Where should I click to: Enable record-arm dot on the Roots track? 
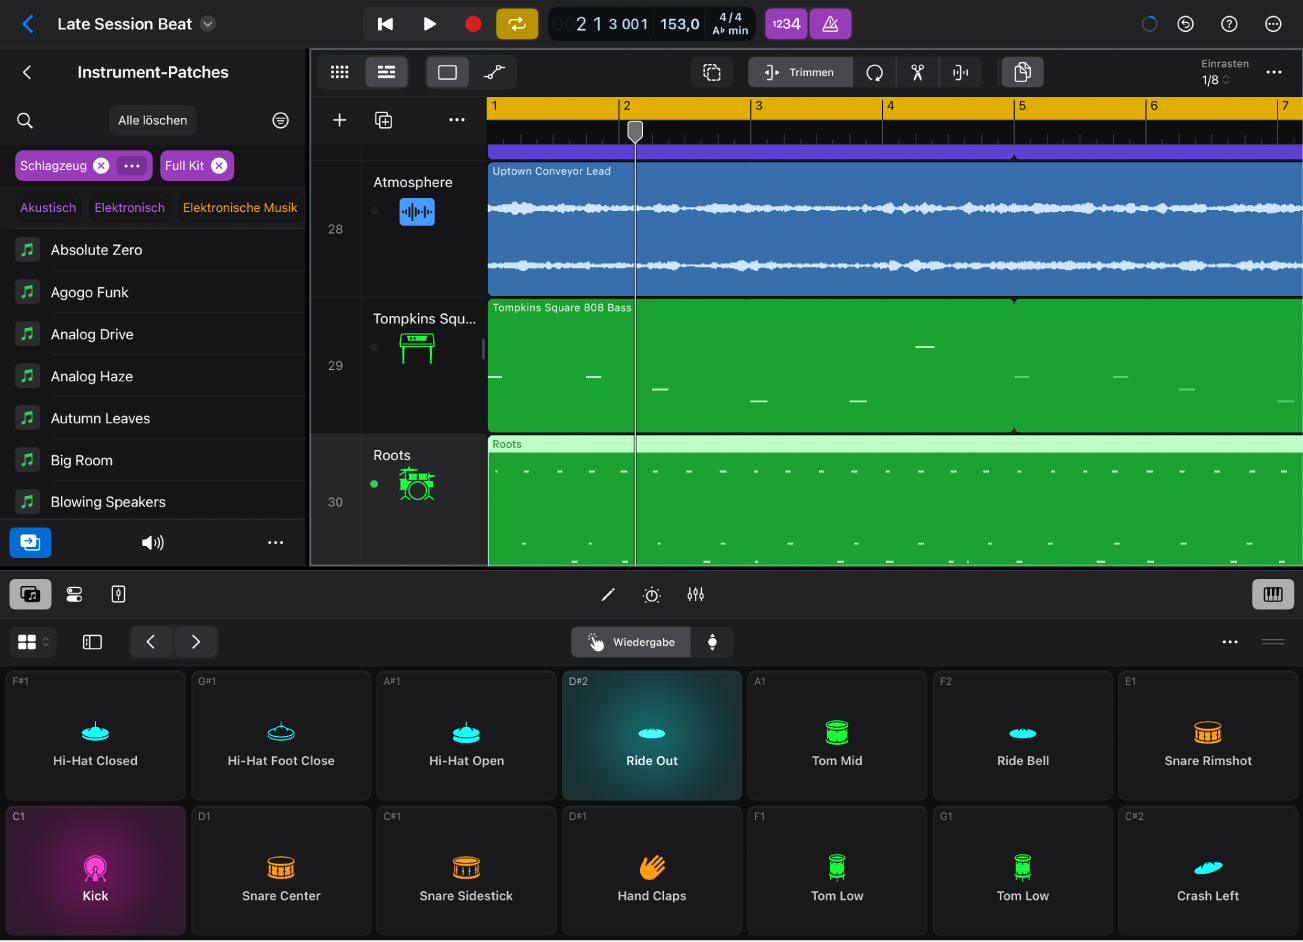374,484
